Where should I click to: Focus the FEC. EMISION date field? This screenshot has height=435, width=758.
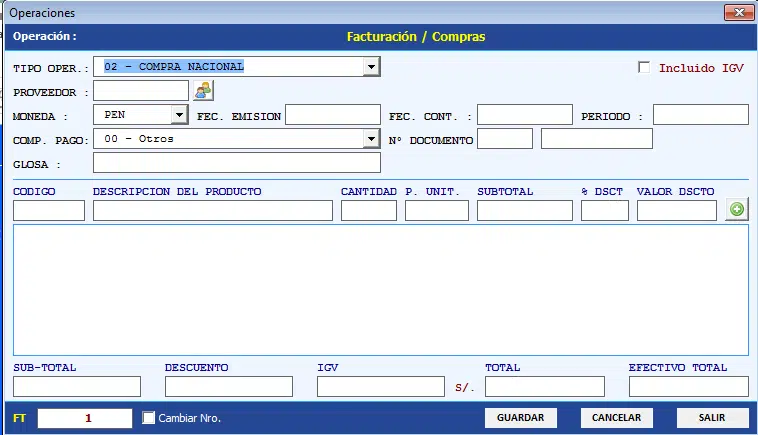coord(332,115)
